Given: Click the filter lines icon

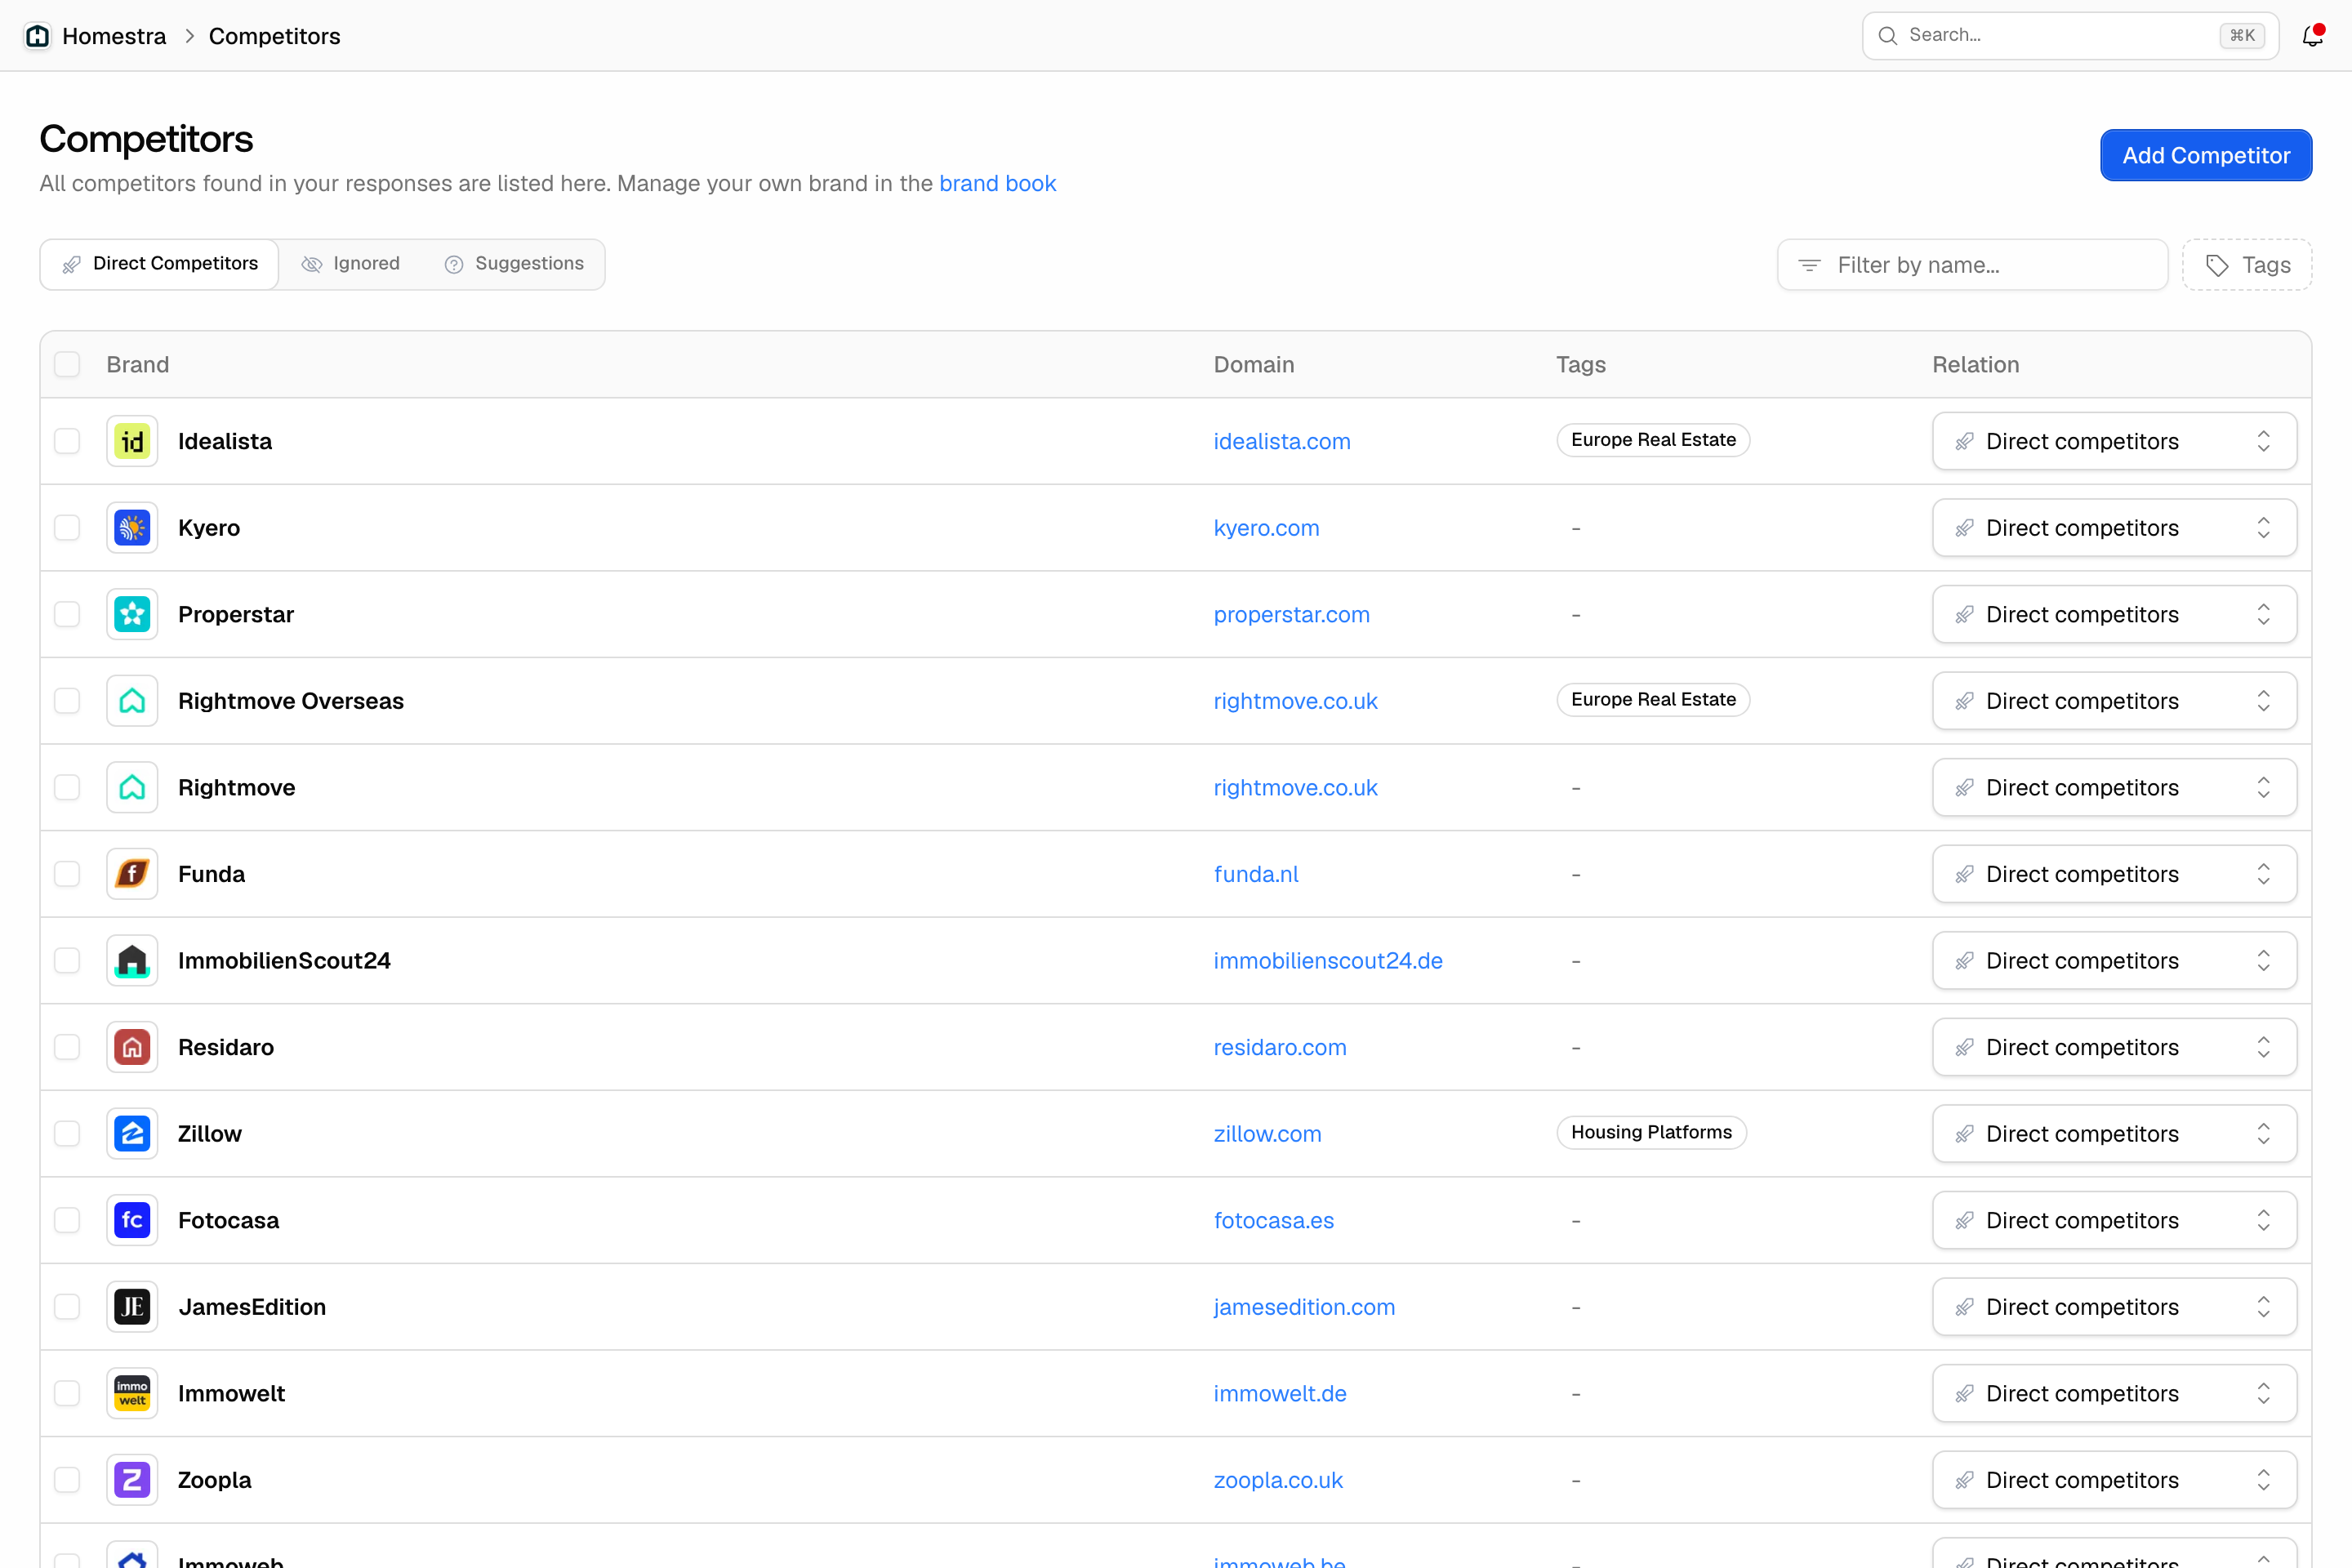Looking at the screenshot, I should (1809, 265).
